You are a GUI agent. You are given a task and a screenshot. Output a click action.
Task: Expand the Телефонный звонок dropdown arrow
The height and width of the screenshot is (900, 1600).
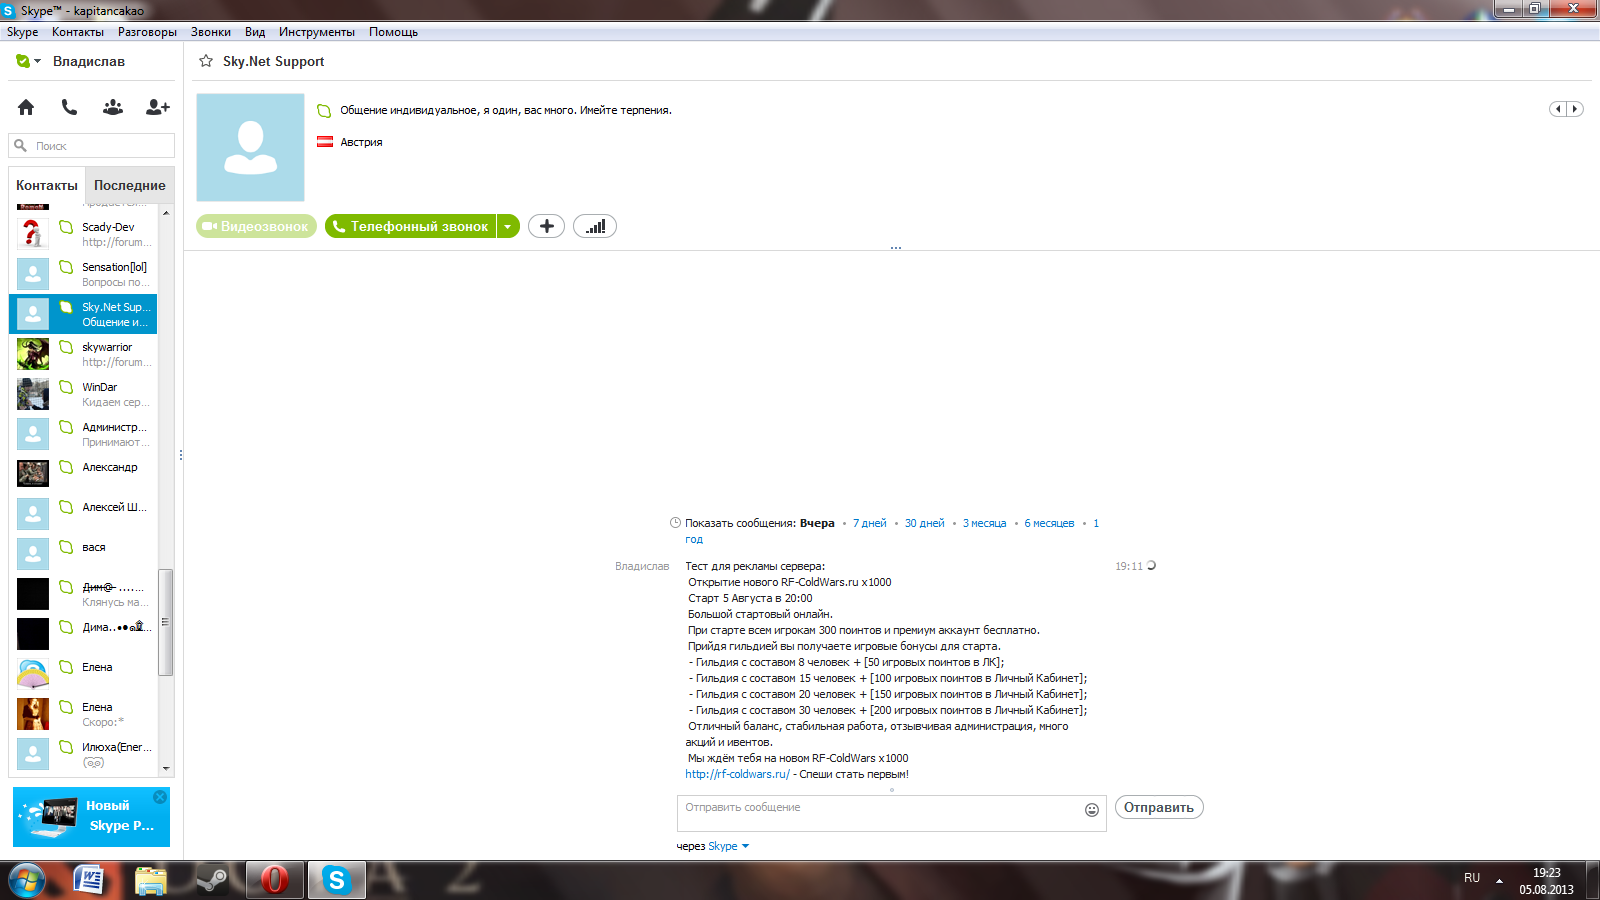508,226
